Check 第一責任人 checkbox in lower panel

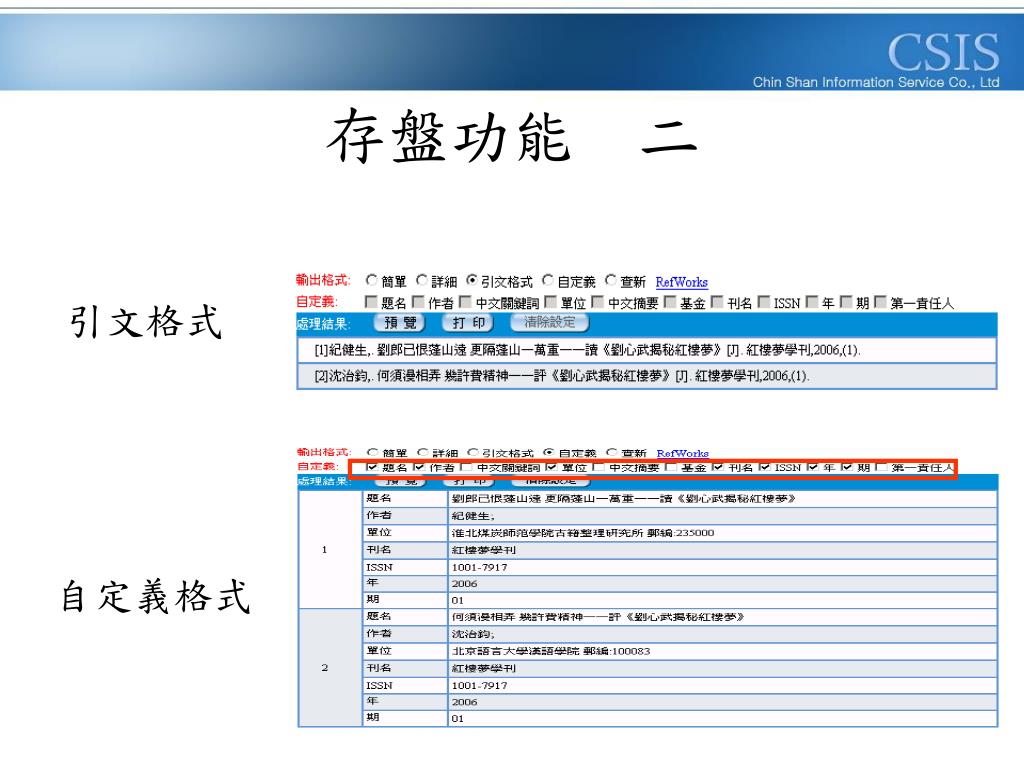(881, 467)
